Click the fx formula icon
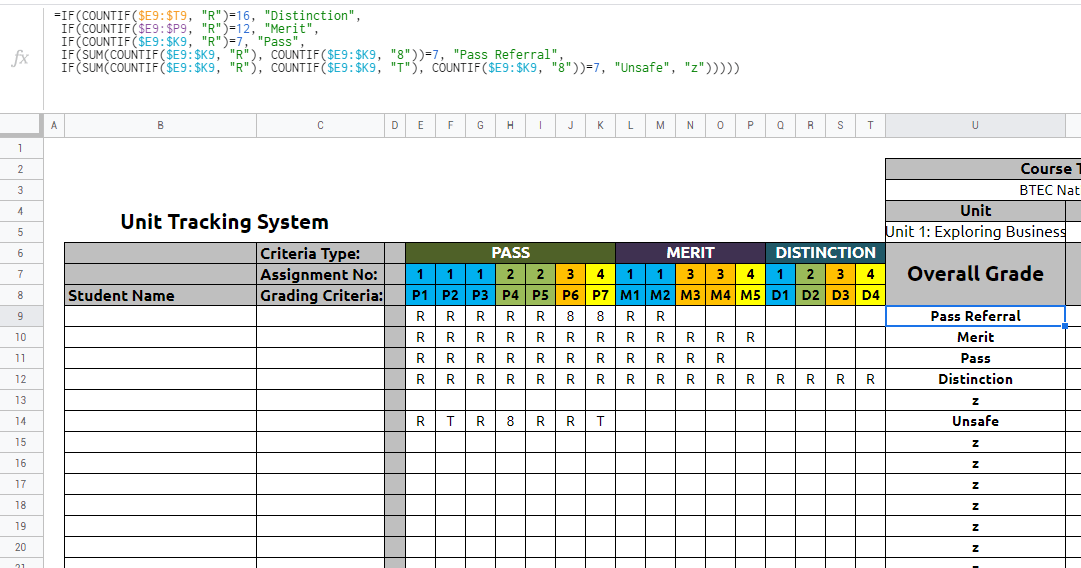This screenshot has width=1081, height=568. coord(21,58)
